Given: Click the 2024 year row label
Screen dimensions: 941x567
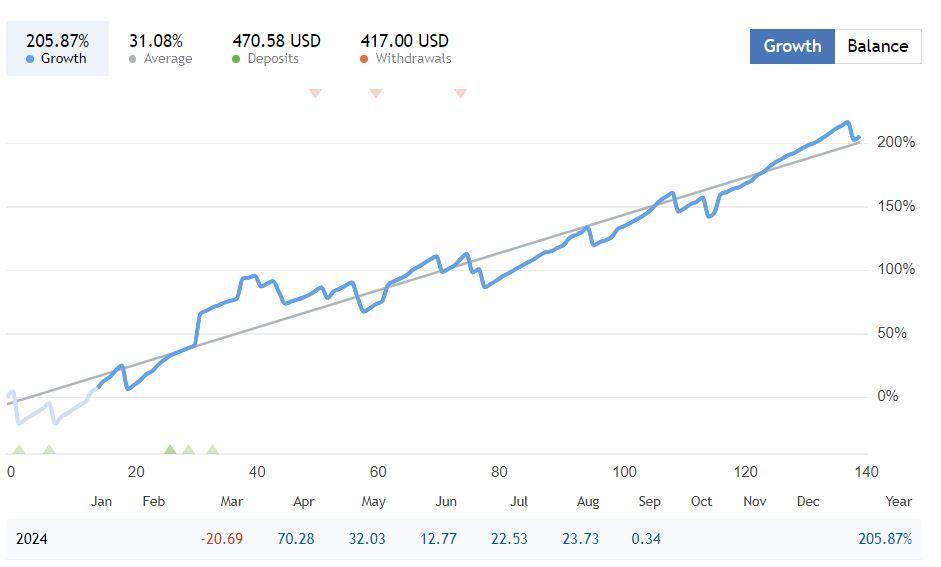Looking at the screenshot, I should point(34,539).
